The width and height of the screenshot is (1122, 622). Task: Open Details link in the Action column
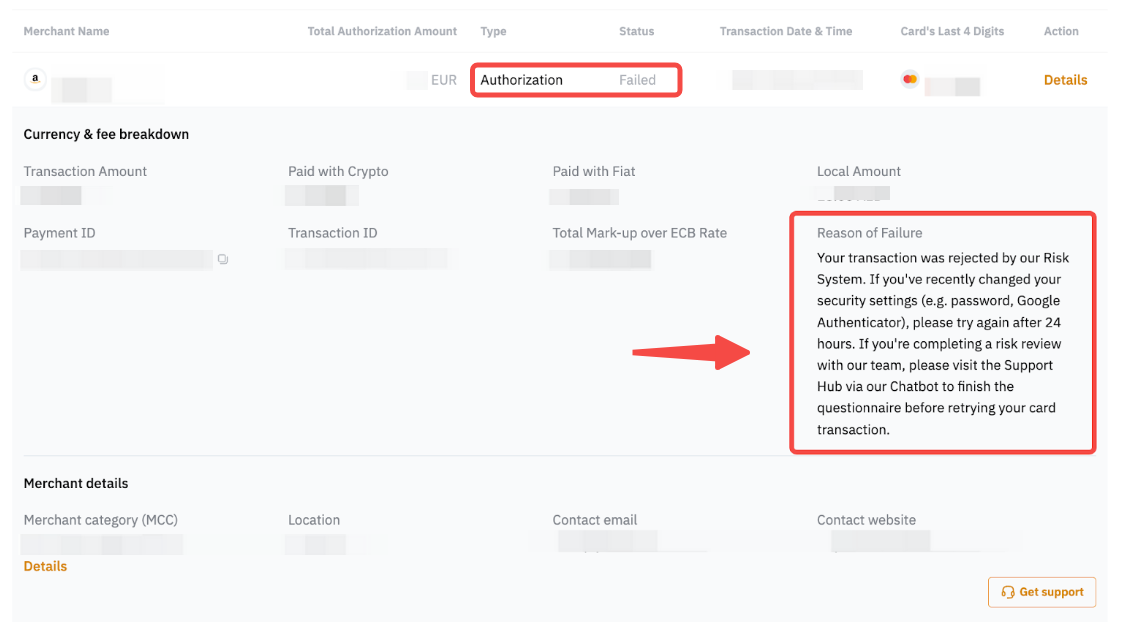click(1065, 80)
